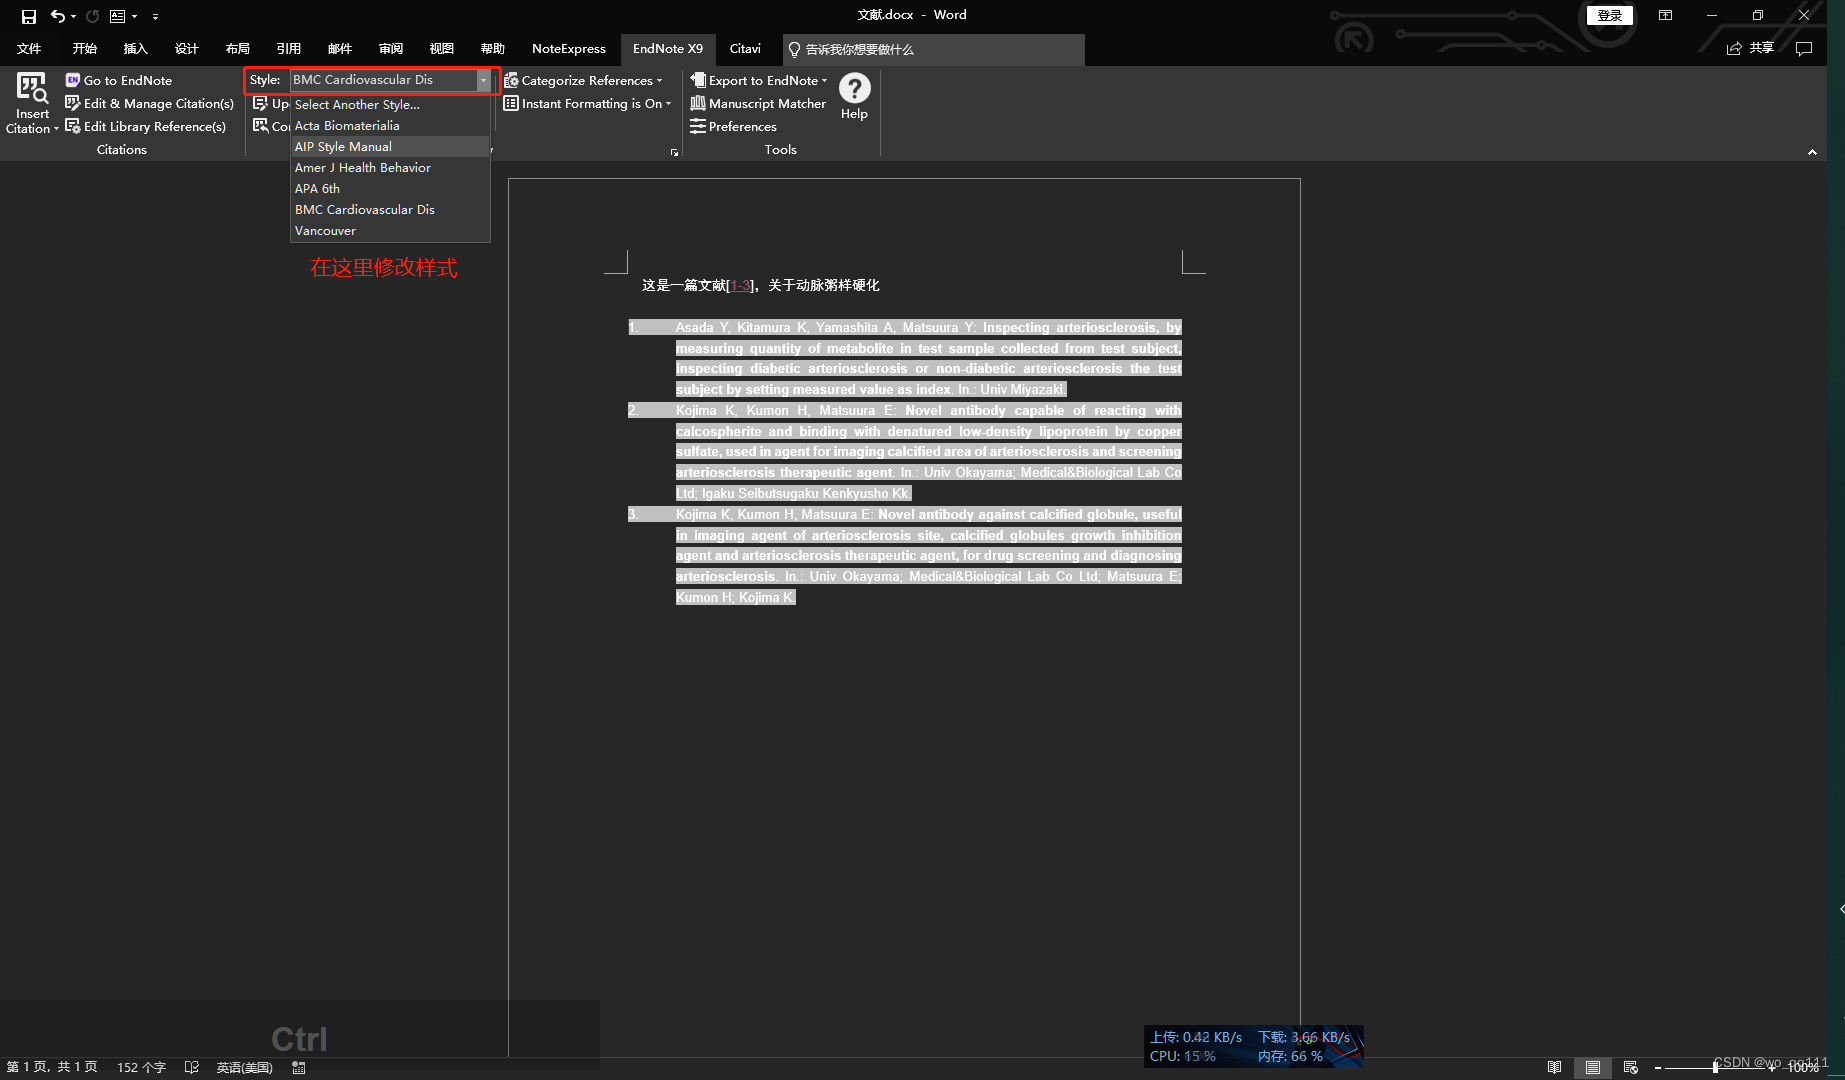This screenshot has width=1845, height=1080.
Task: Switch to Web Layout view
Action: (x=1631, y=1067)
